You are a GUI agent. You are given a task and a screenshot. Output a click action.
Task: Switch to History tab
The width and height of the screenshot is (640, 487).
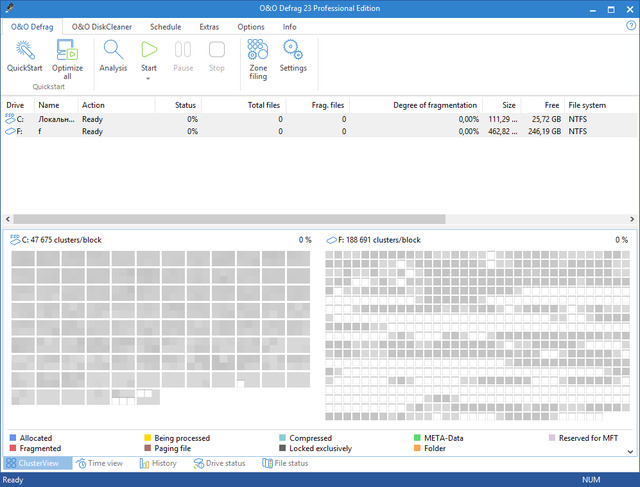click(x=158, y=463)
